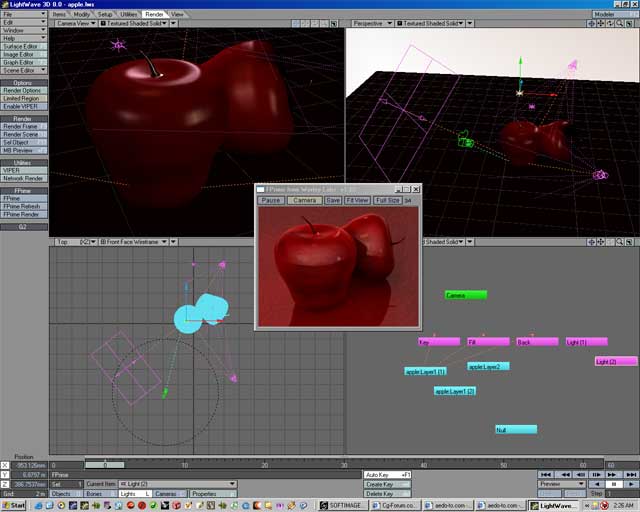Click the green camera icon in Perspective viewport
Image resolution: width=640 pixels, height=512 pixels.
point(465,140)
